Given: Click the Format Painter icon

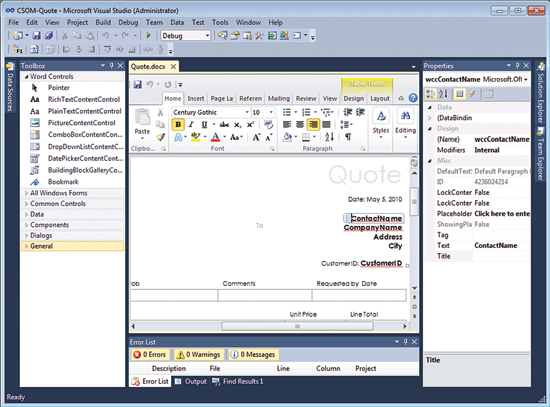Looking at the screenshot, I should click(x=161, y=137).
